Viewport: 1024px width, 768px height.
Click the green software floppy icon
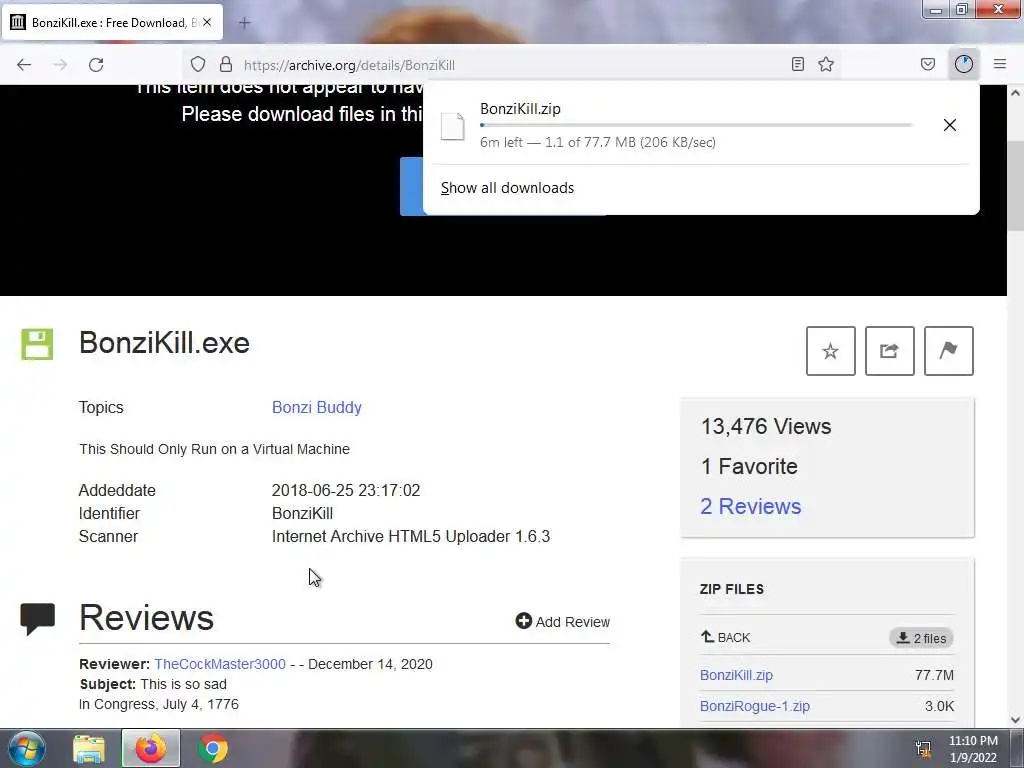pyautogui.click(x=37, y=344)
